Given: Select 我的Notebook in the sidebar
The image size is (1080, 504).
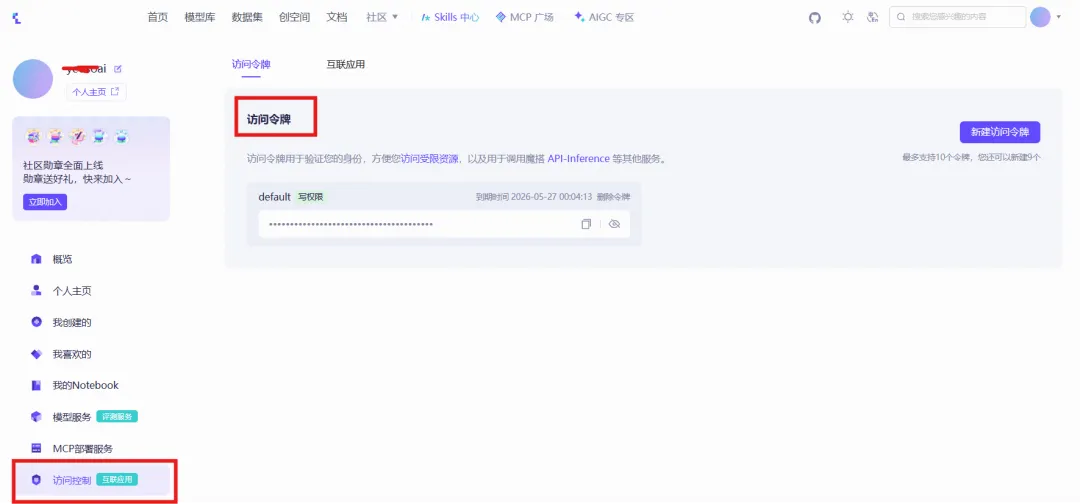Looking at the screenshot, I should (85, 385).
